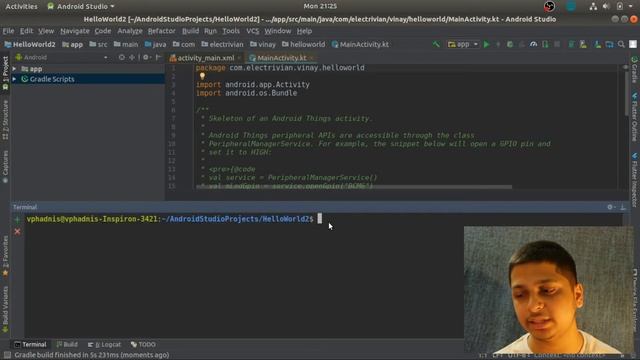Click the Debug app bug icon
Image resolution: width=640 pixels, height=360 pixels.
point(510,44)
